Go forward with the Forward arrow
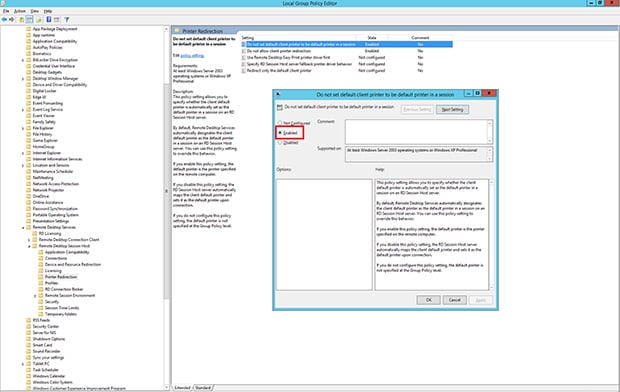 pyautogui.click(x=11, y=19)
